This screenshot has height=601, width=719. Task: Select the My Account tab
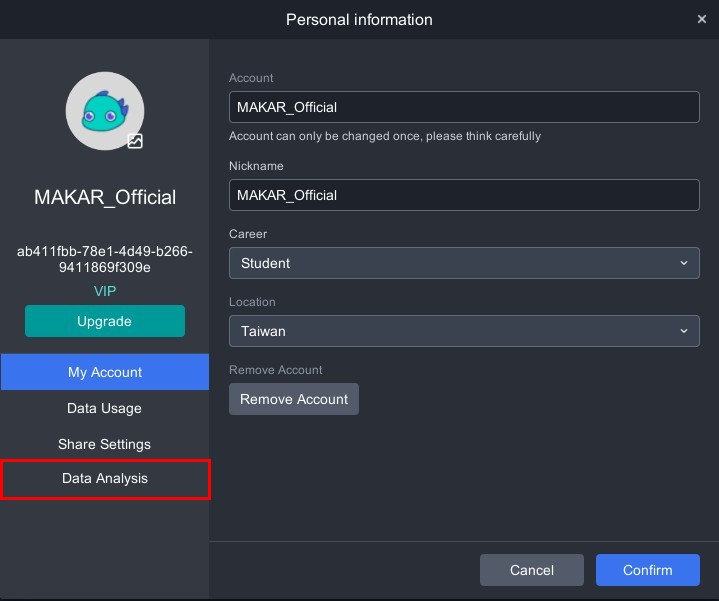[x=105, y=372]
